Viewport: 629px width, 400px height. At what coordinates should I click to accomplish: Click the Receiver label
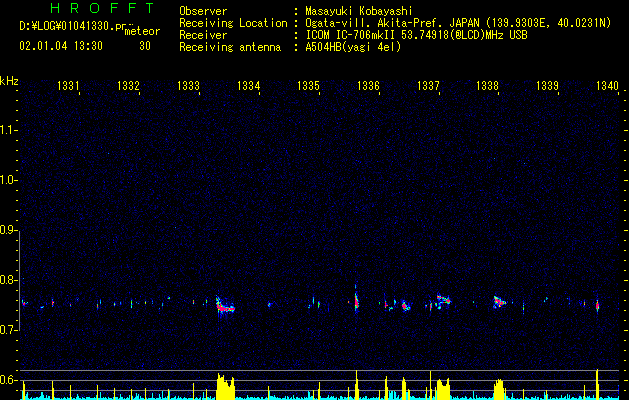coord(203,35)
